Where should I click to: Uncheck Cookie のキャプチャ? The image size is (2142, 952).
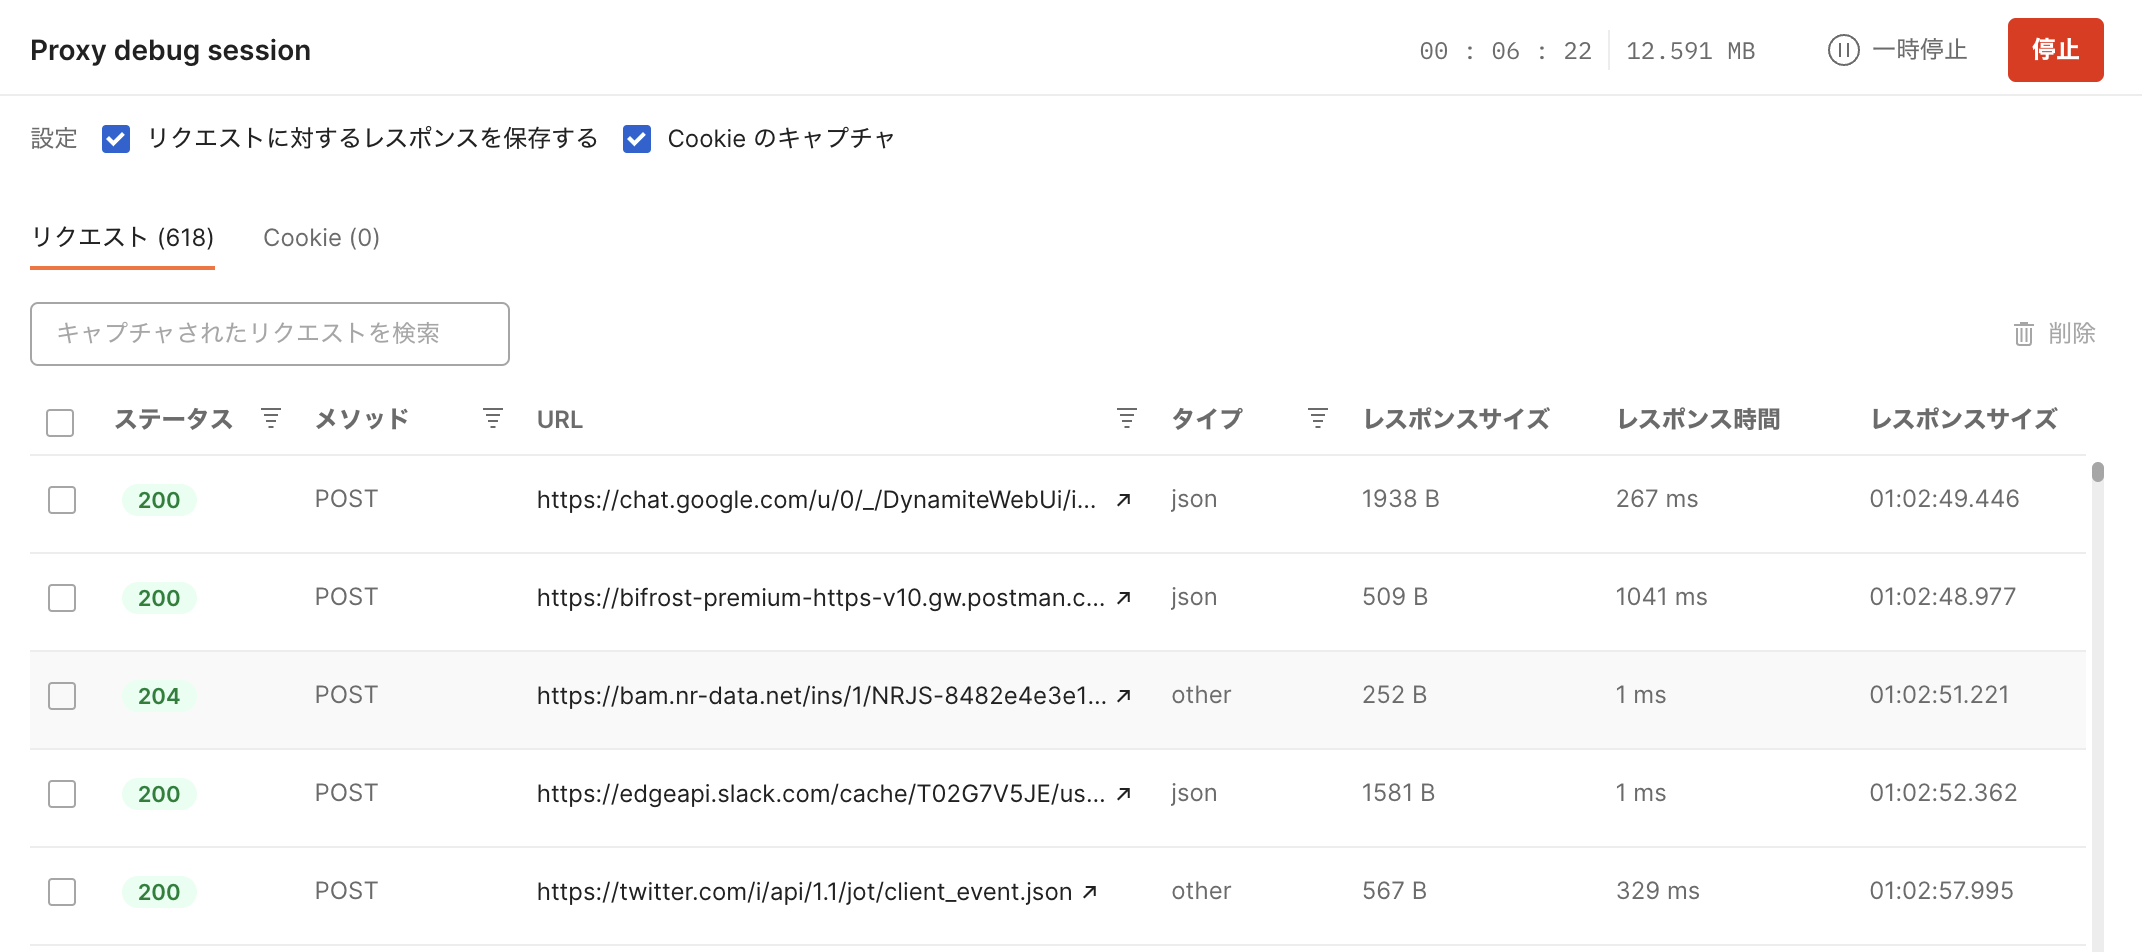(637, 139)
